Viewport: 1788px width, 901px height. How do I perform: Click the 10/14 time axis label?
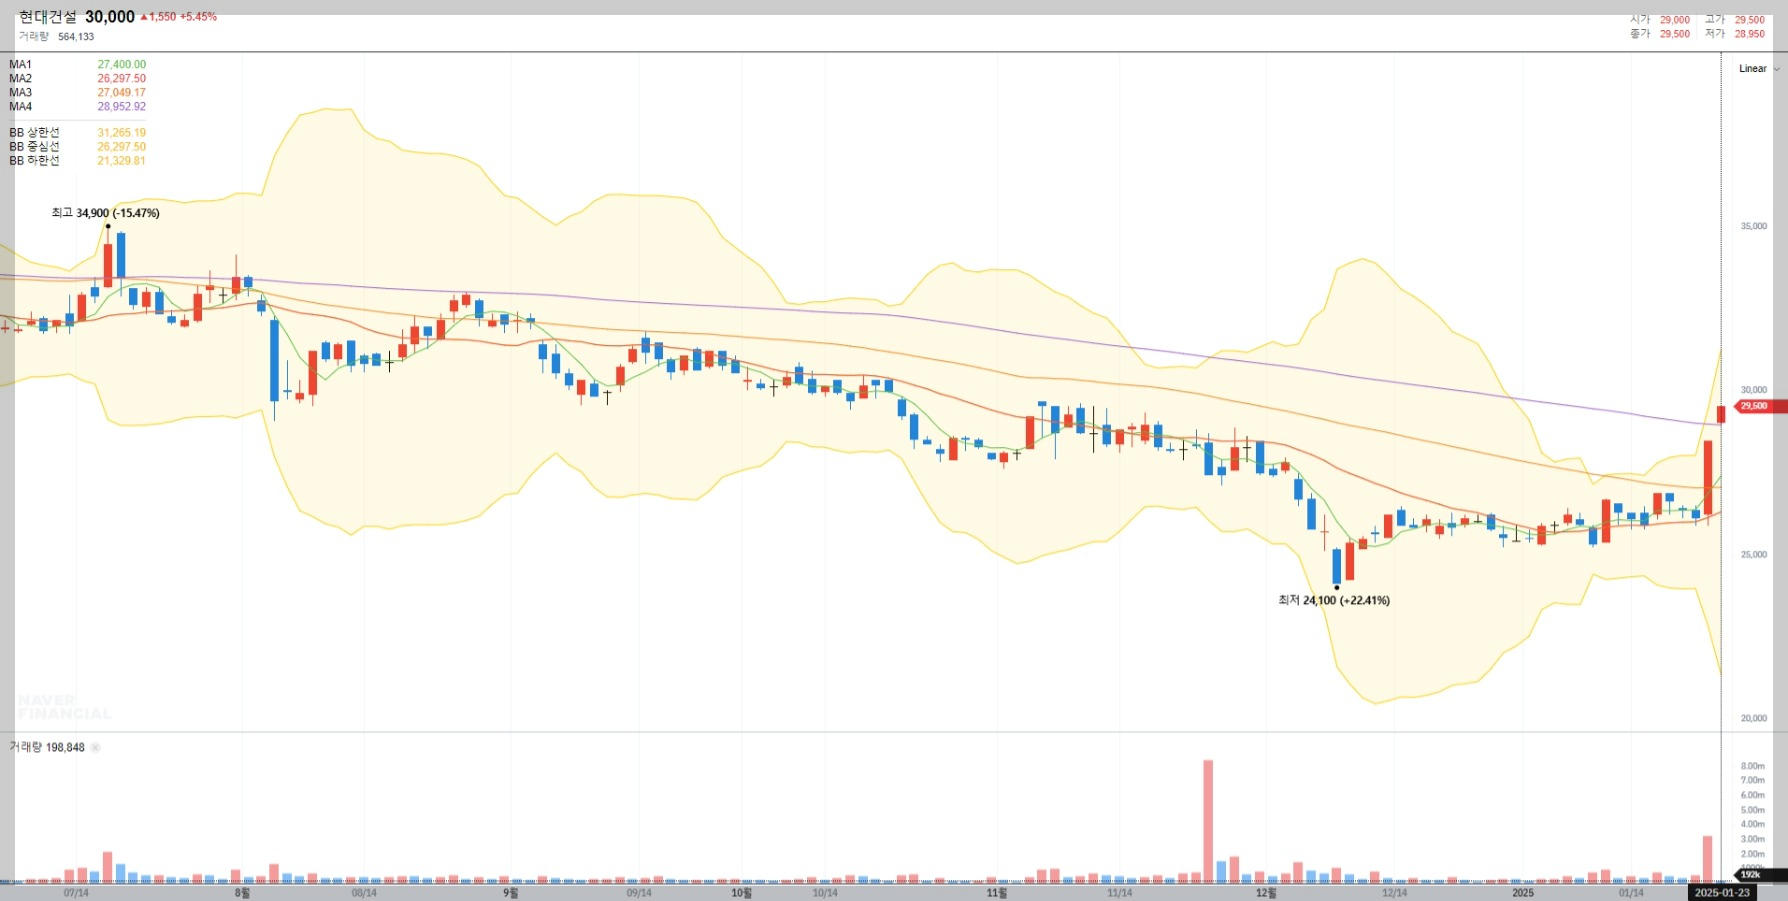825,893
